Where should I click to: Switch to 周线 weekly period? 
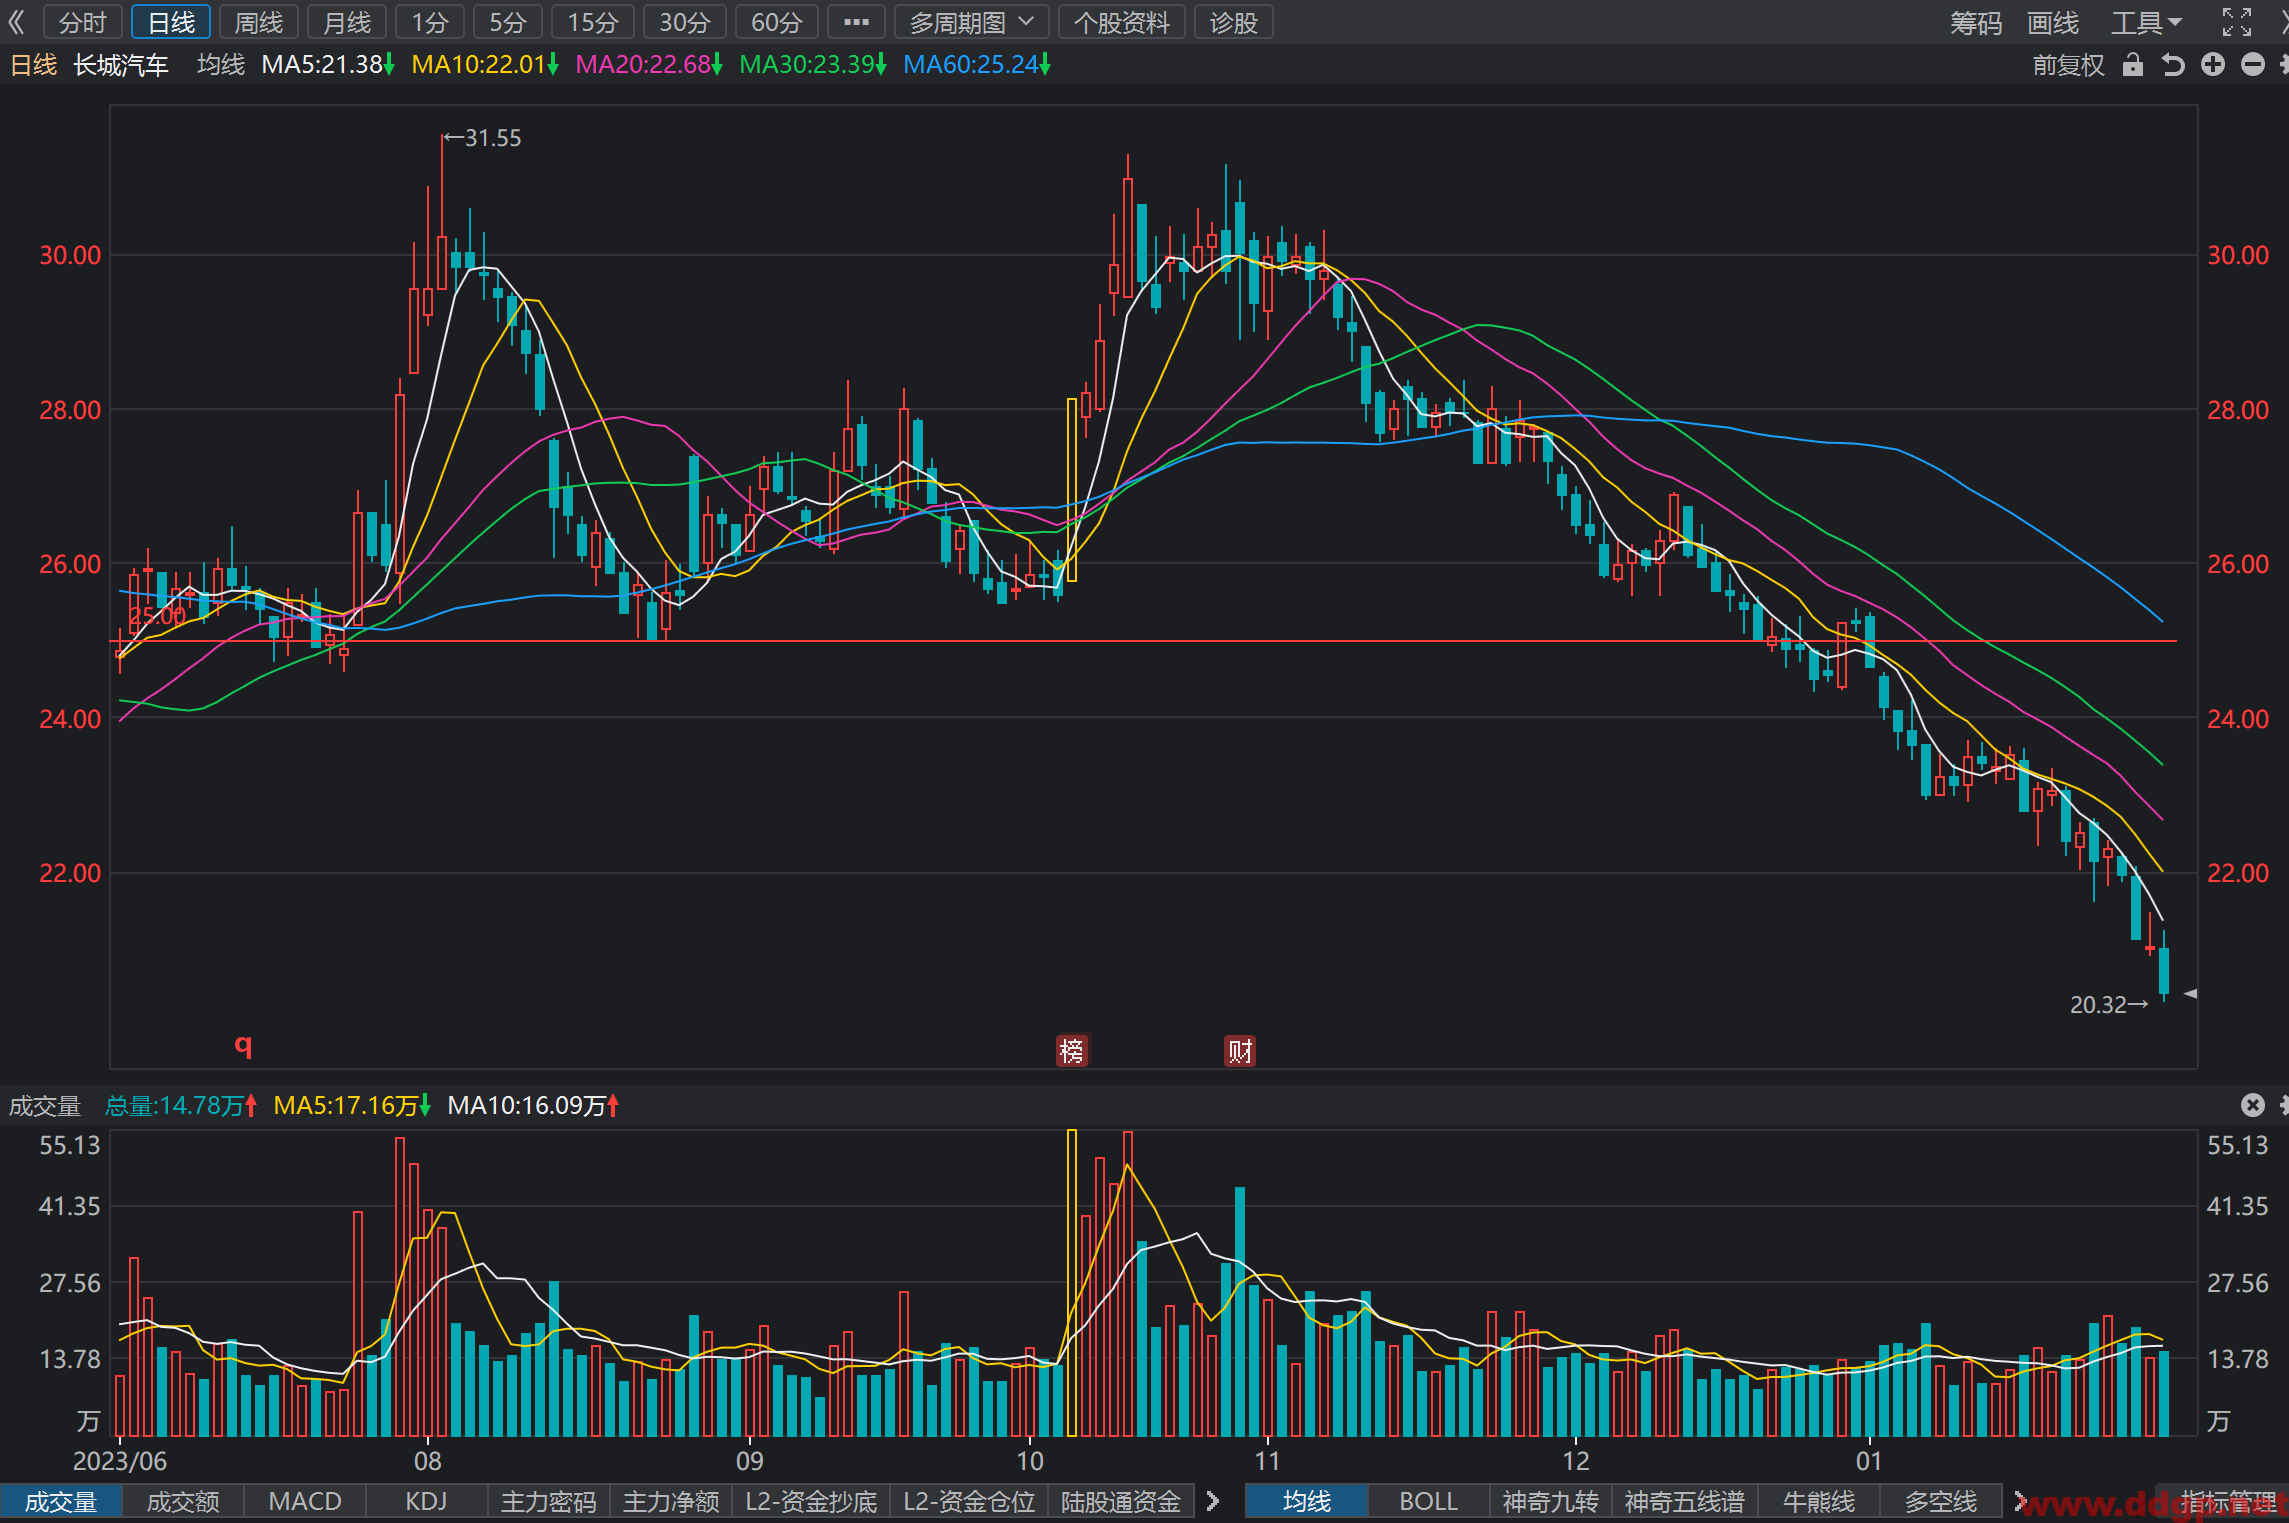pos(258,22)
